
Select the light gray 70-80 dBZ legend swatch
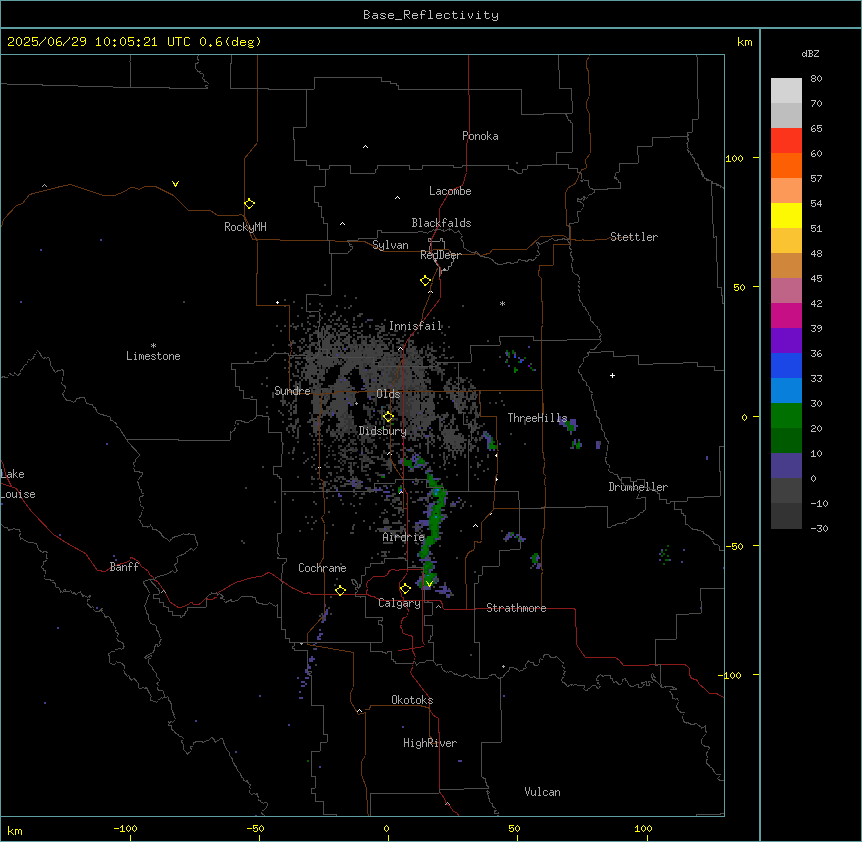pos(786,90)
